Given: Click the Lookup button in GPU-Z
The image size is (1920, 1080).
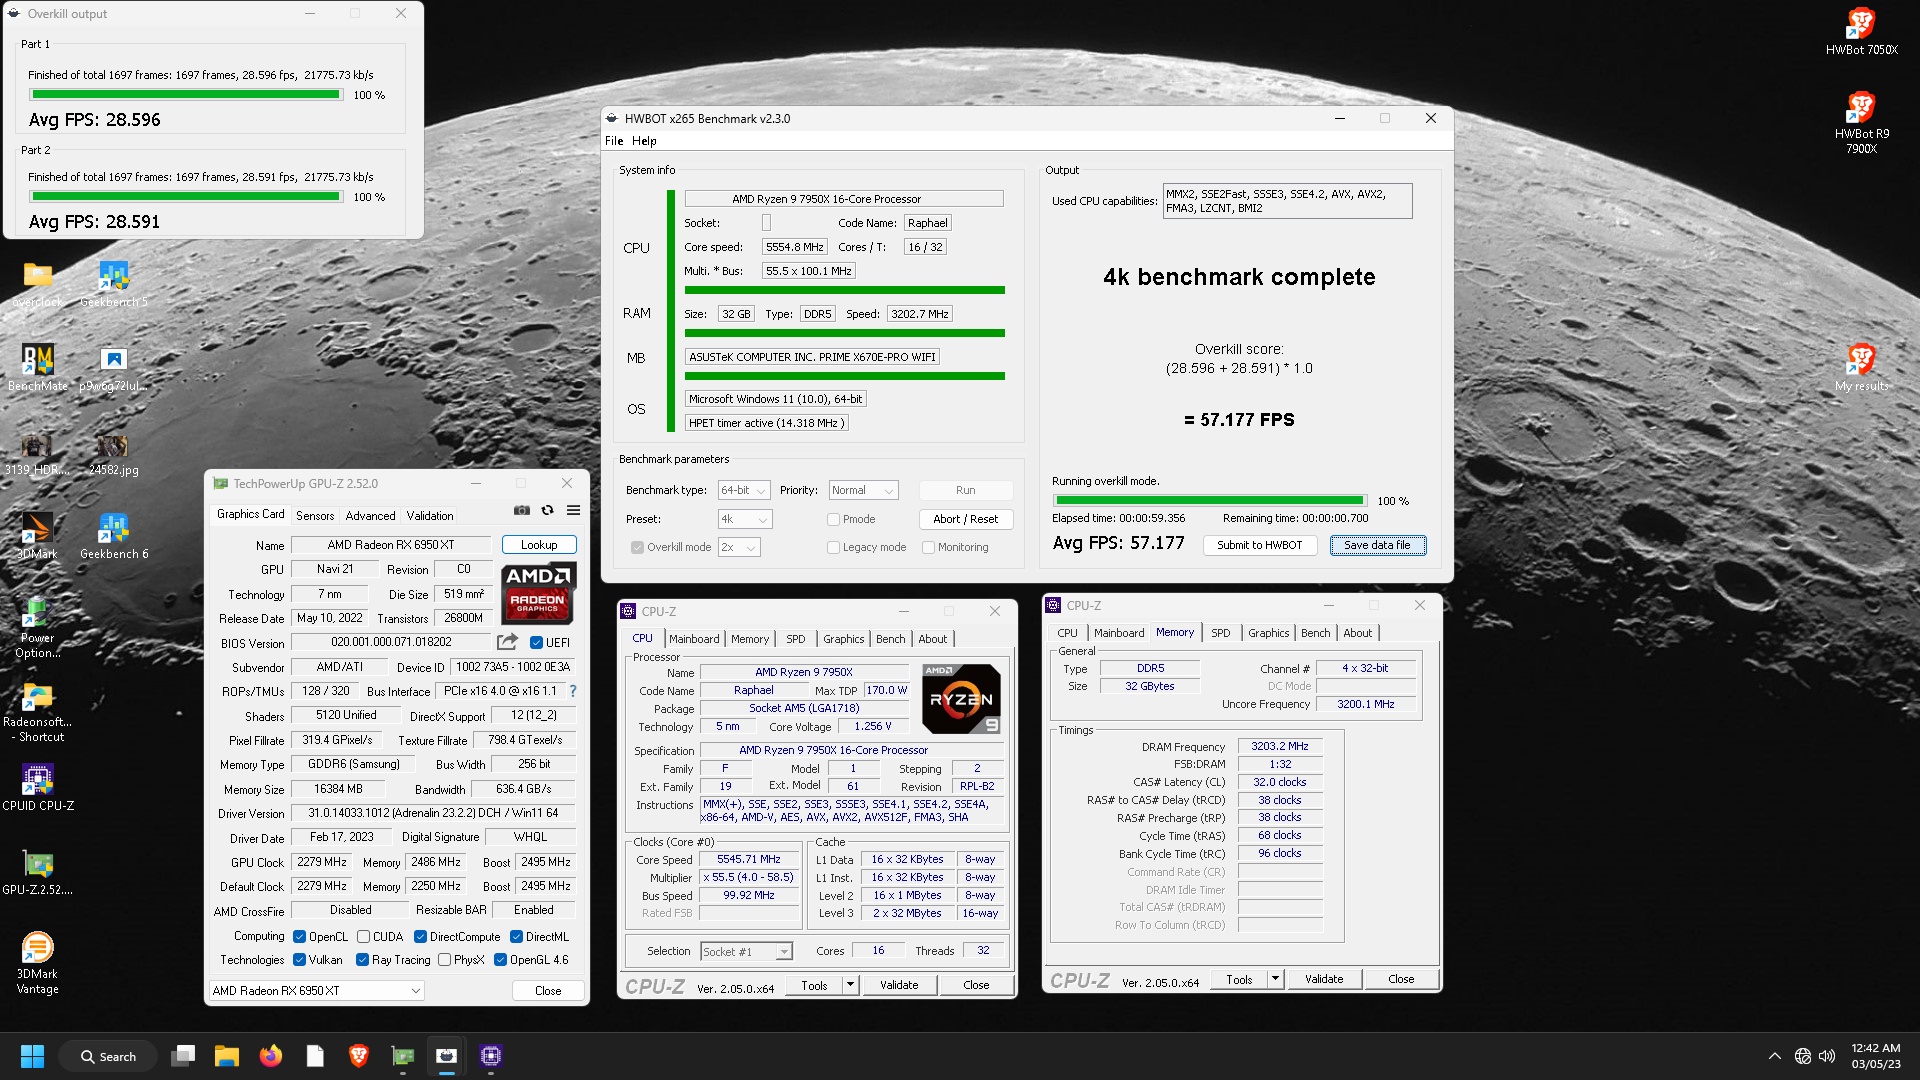Looking at the screenshot, I should [539, 545].
